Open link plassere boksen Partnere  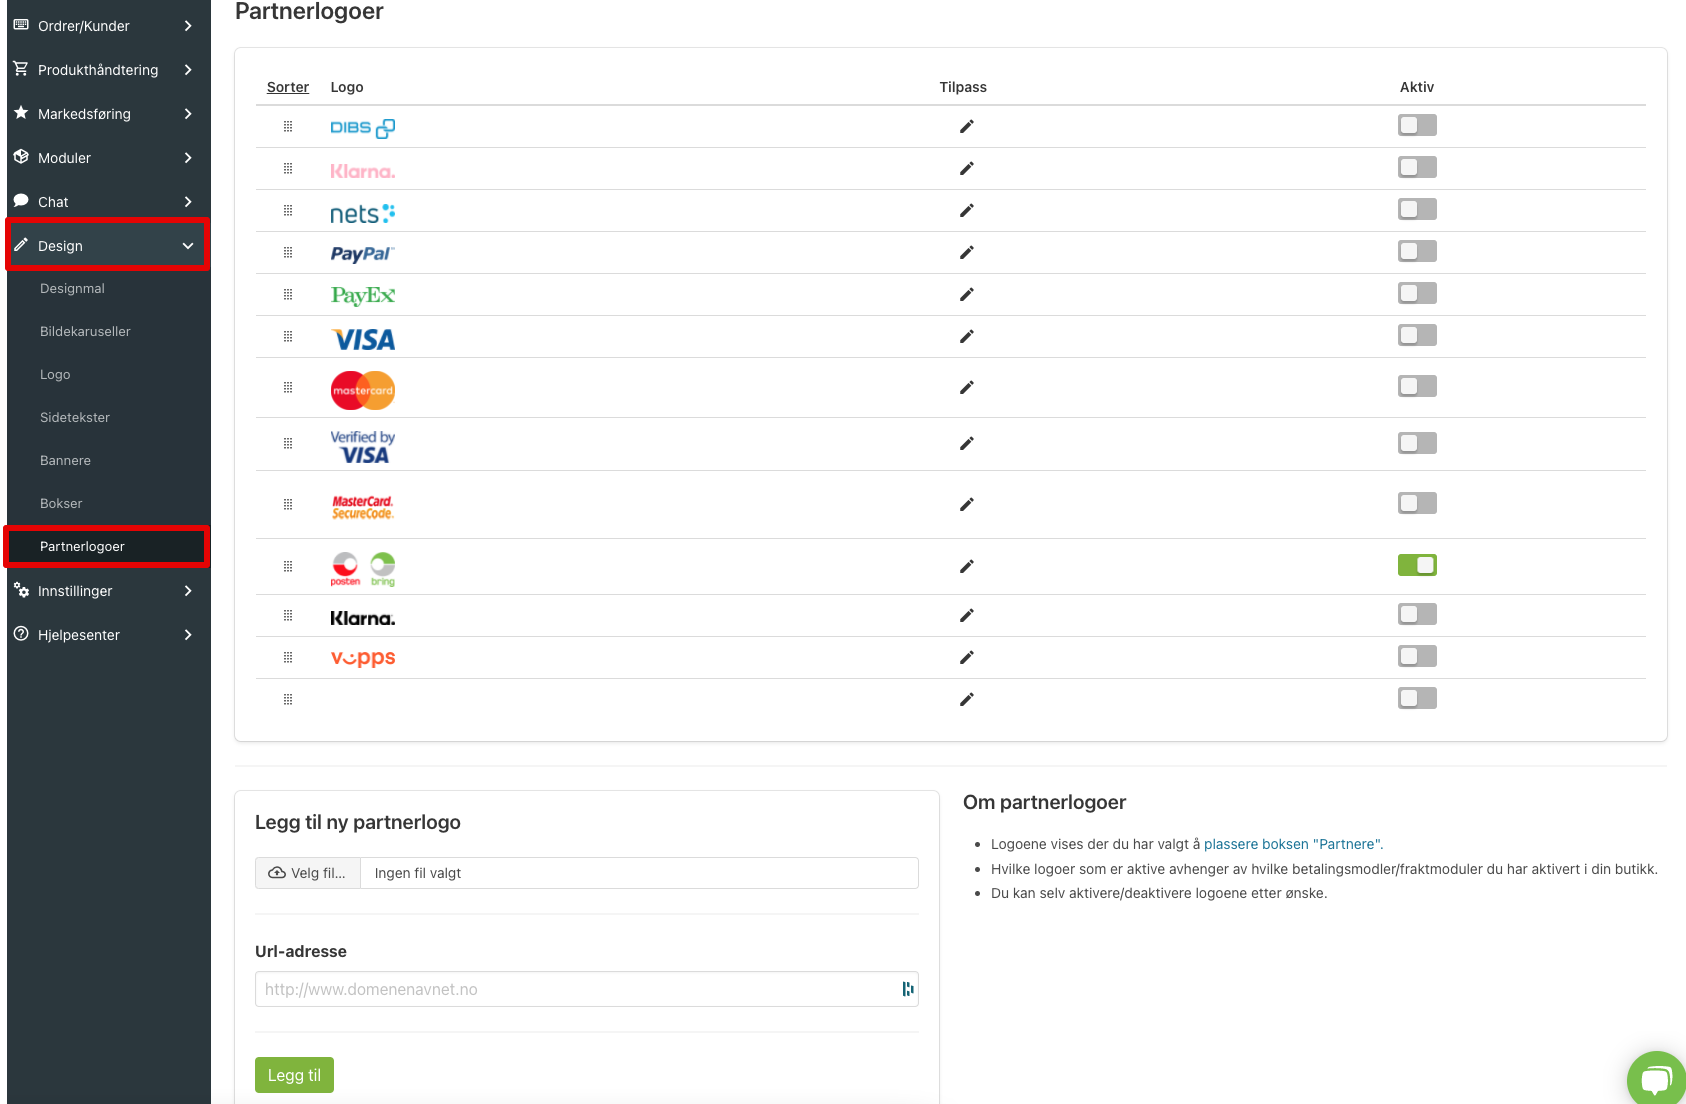click(x=1293, y=844)
